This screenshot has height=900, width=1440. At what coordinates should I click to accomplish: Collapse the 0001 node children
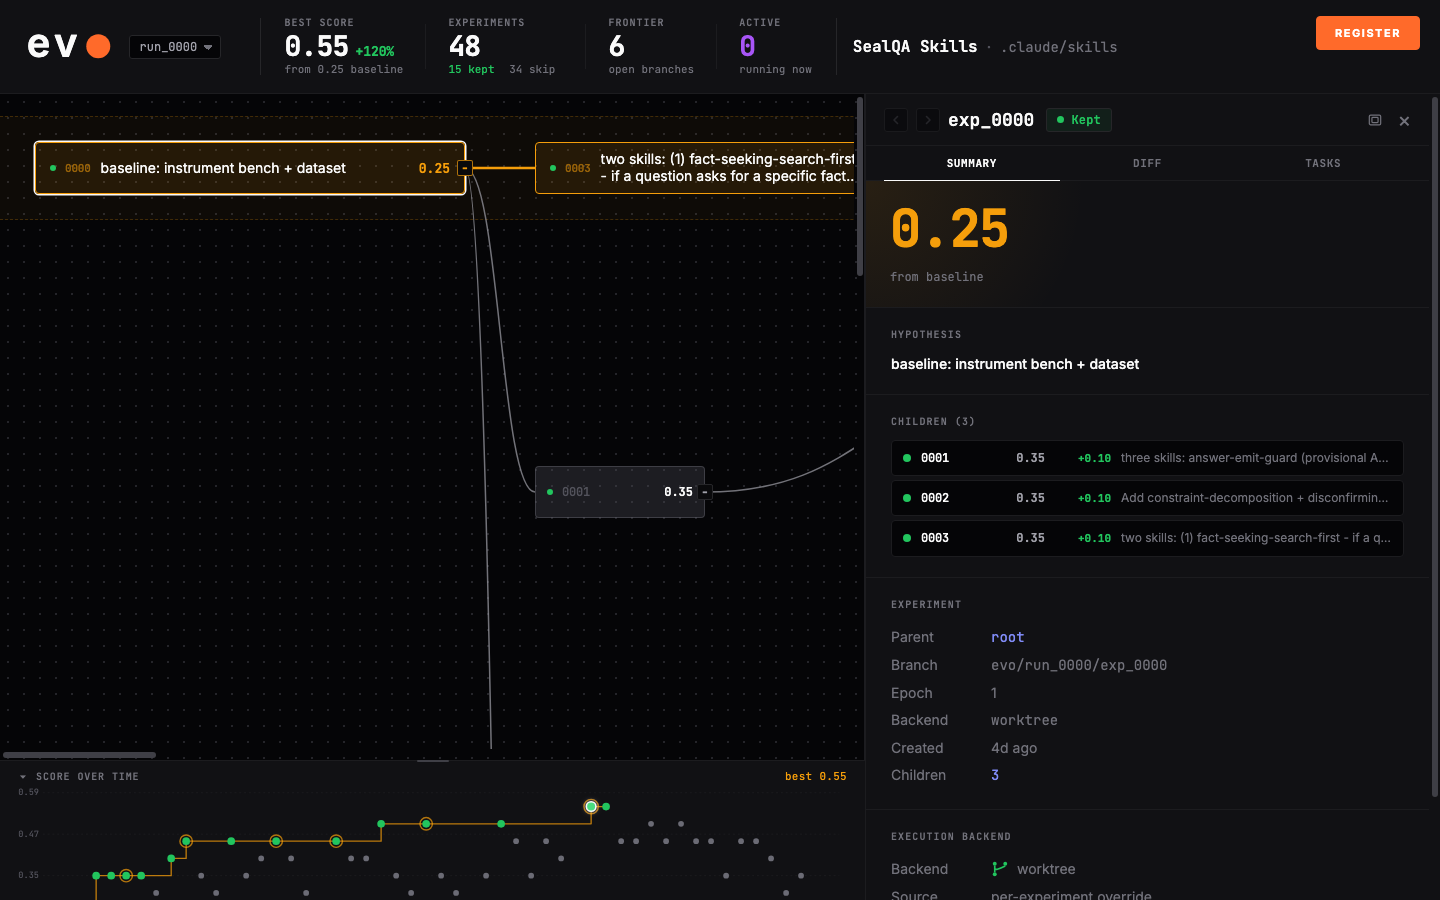tap(705, 492)
